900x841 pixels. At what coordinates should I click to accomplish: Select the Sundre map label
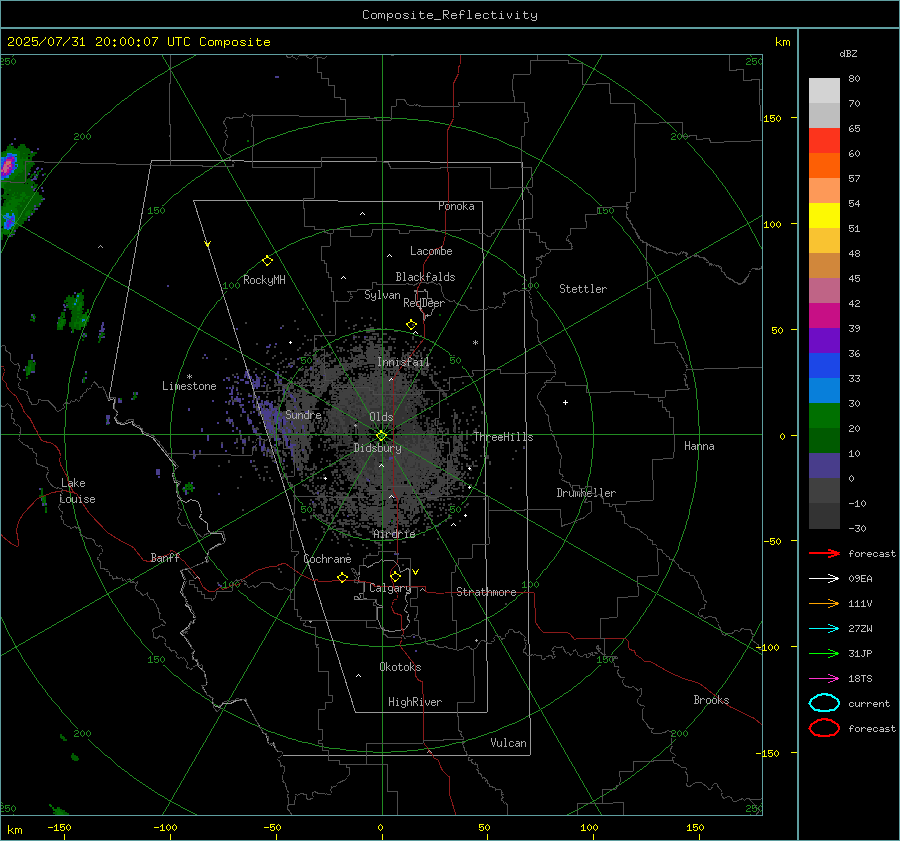303,414
